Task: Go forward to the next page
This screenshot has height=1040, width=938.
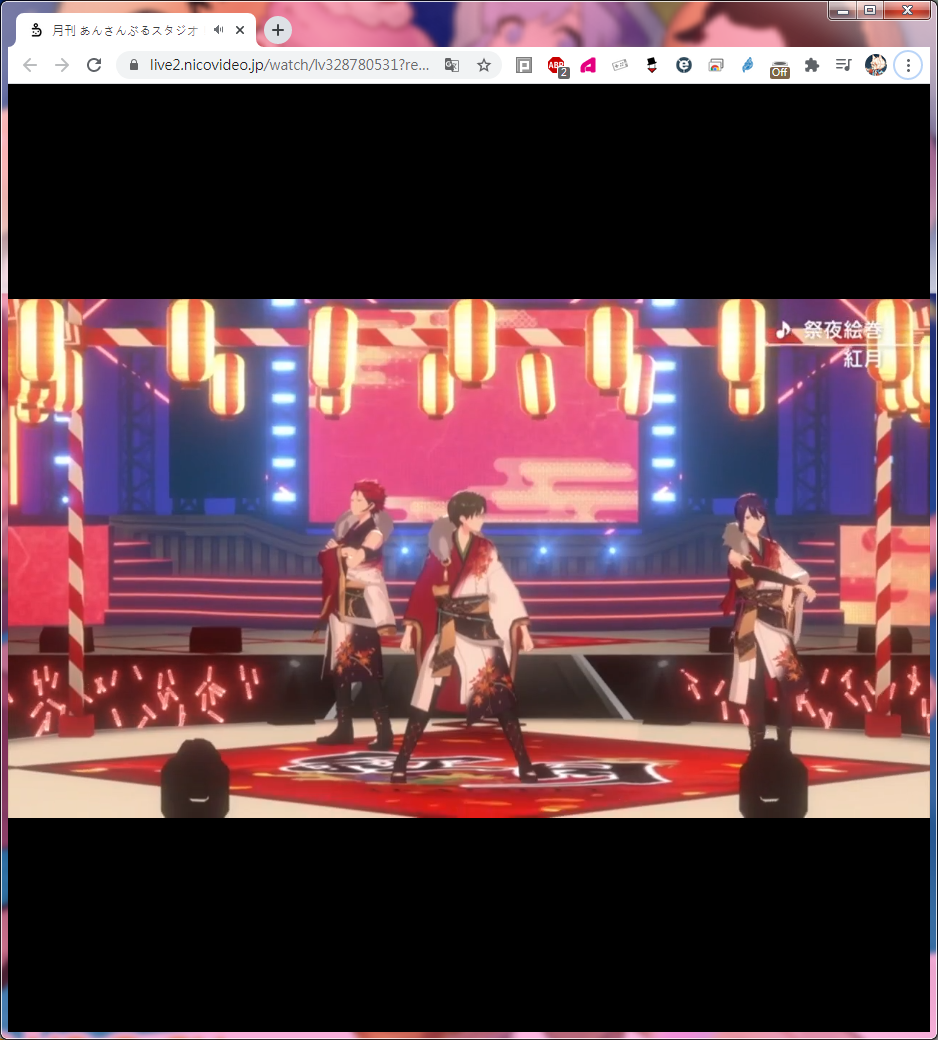Action: 62,65
